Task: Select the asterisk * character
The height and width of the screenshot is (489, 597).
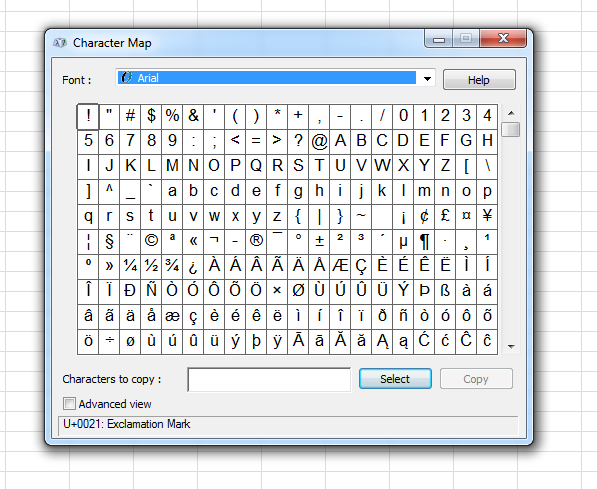Action: point(277,116)
